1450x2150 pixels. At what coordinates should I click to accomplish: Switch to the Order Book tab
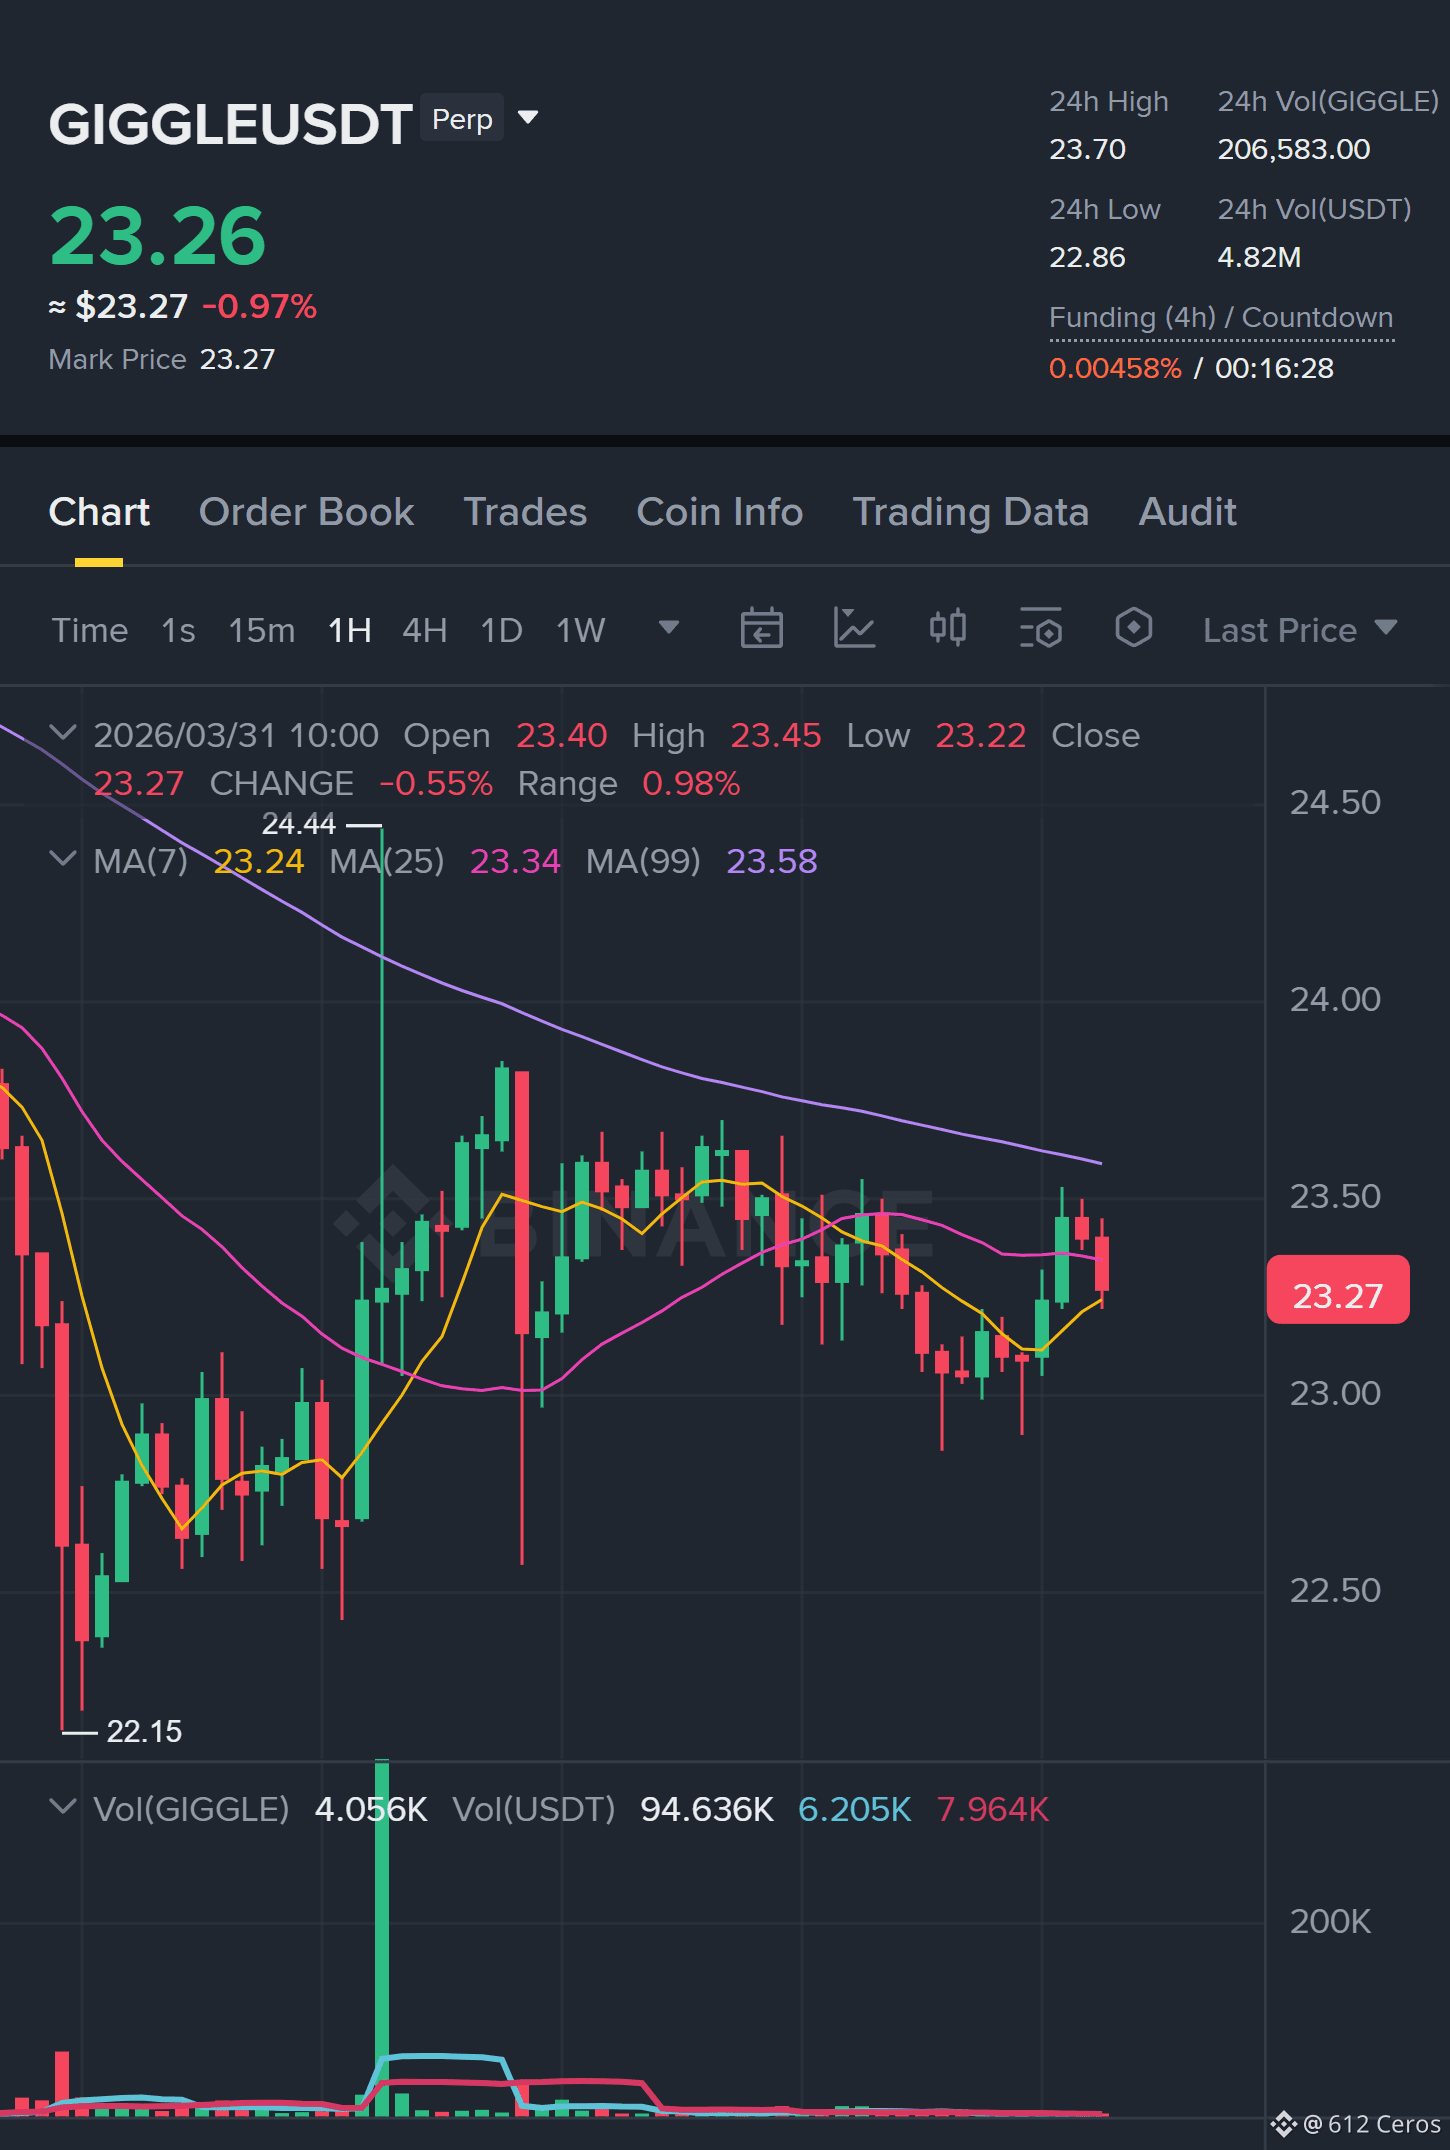(306, 512)
